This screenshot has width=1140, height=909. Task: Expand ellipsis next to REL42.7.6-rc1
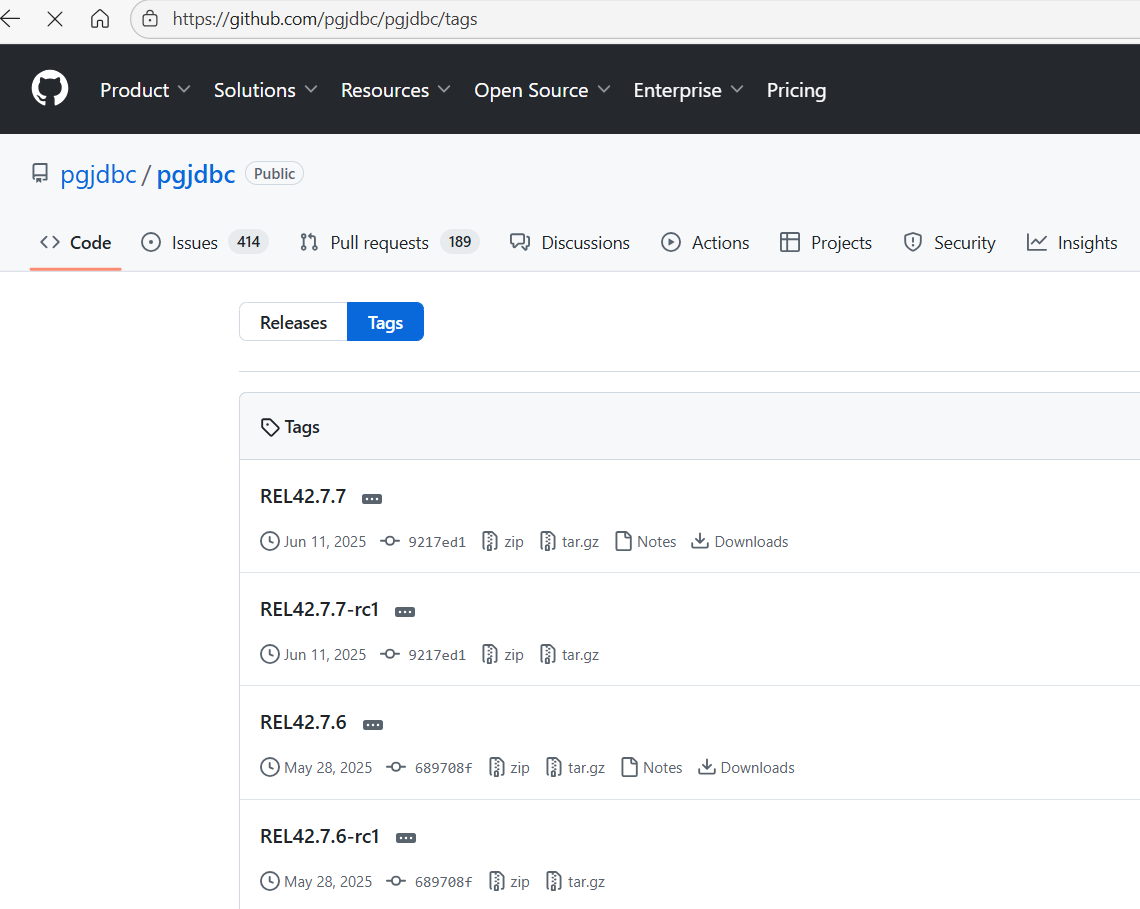pos(406,838)
